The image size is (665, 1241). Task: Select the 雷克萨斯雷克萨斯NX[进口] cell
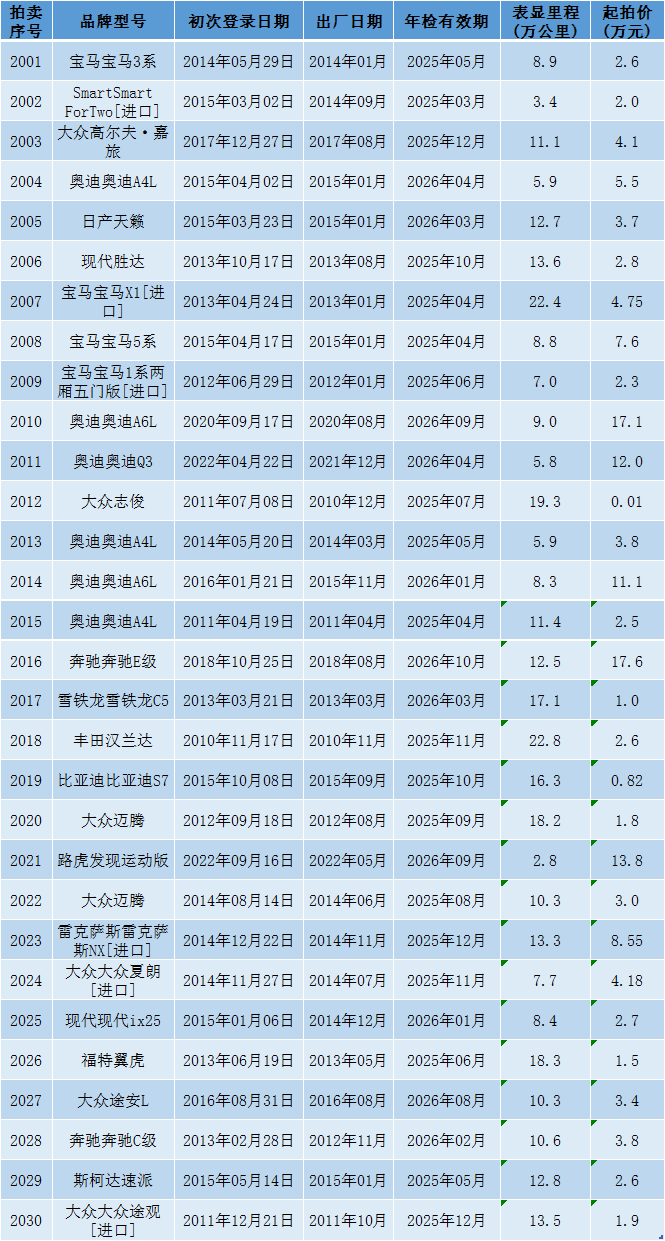pyautogui.click(x=113, y=940)
